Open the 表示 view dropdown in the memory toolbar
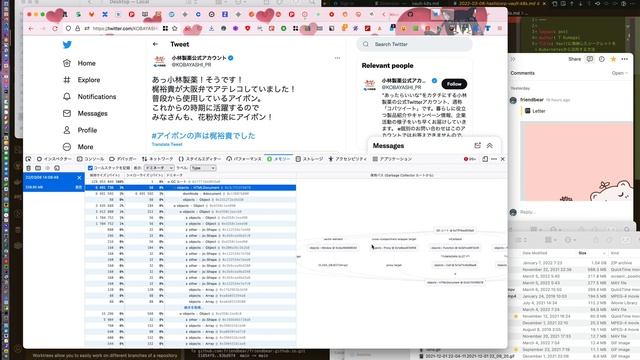Viewport: 640px width, 360px height. [159, 168]
